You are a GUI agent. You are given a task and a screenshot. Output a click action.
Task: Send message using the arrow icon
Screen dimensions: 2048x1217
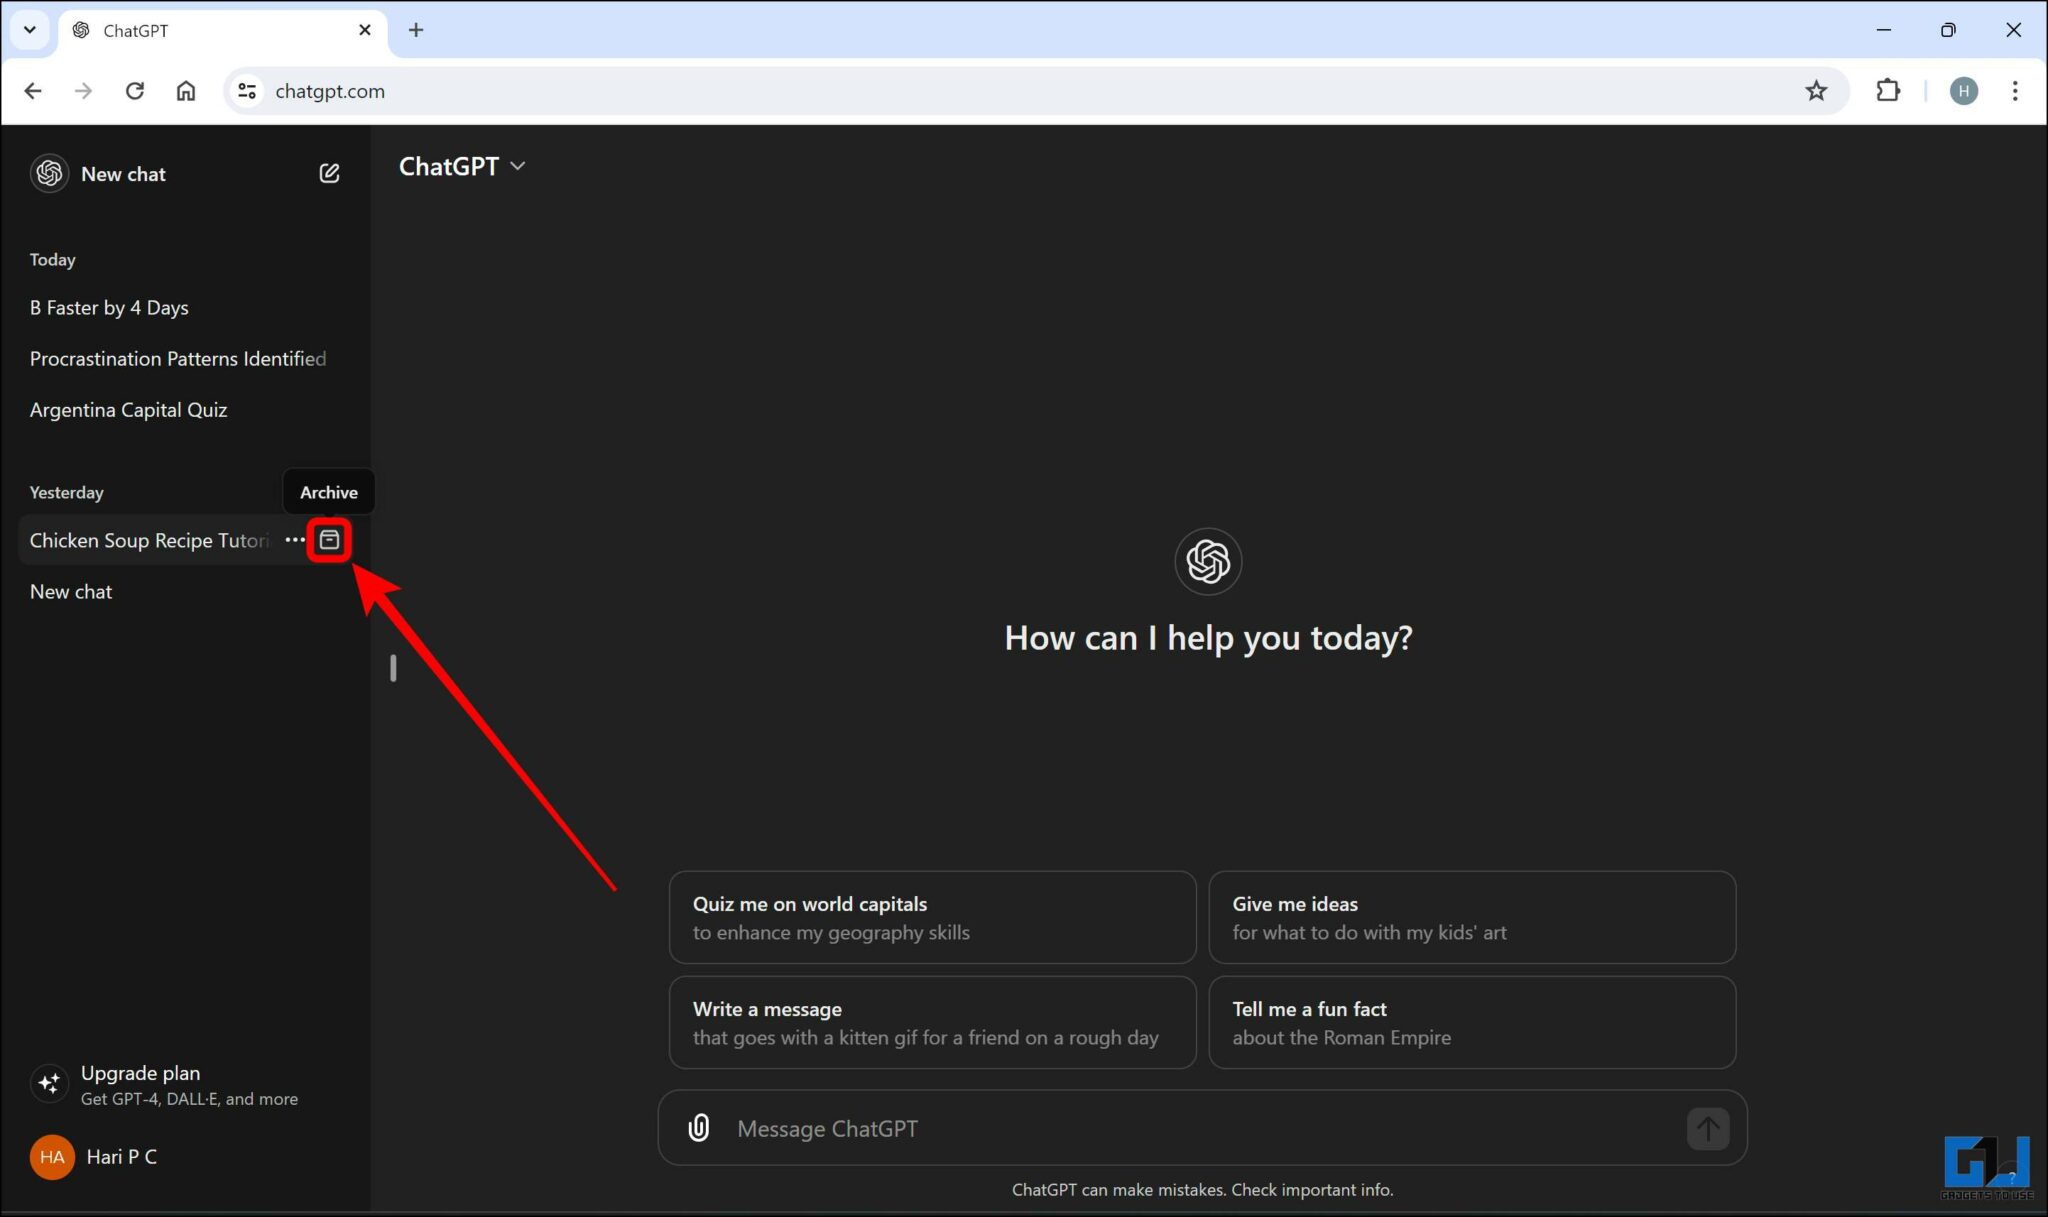(x=1707, y=1128)
